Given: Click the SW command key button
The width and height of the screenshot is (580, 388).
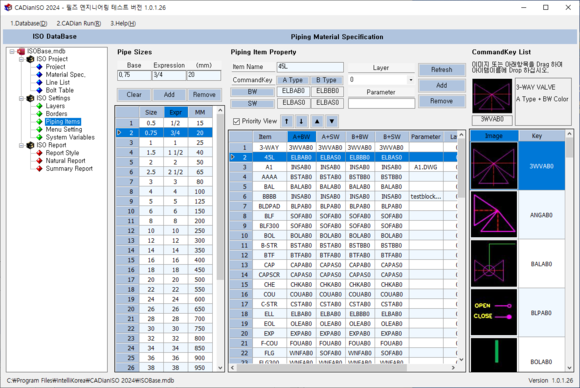Looking at the screenshot, I should click(x=252, y=104).
